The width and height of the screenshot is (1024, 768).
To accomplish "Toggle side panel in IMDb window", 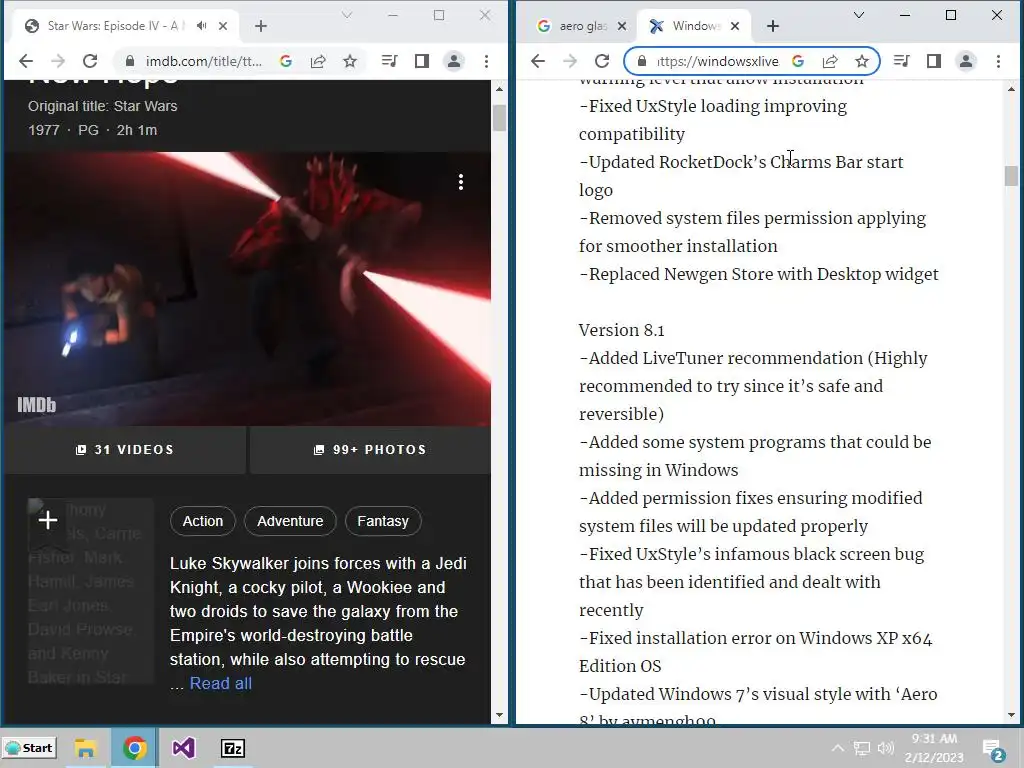I will [422, 61].
